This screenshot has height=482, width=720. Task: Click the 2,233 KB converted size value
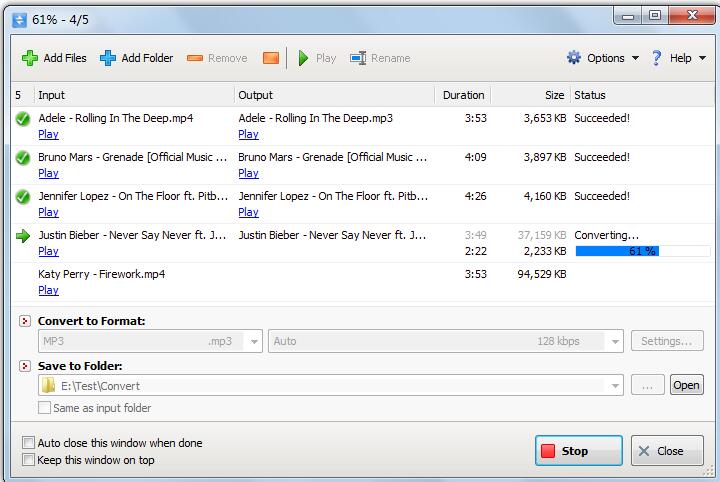click(545, 251)
